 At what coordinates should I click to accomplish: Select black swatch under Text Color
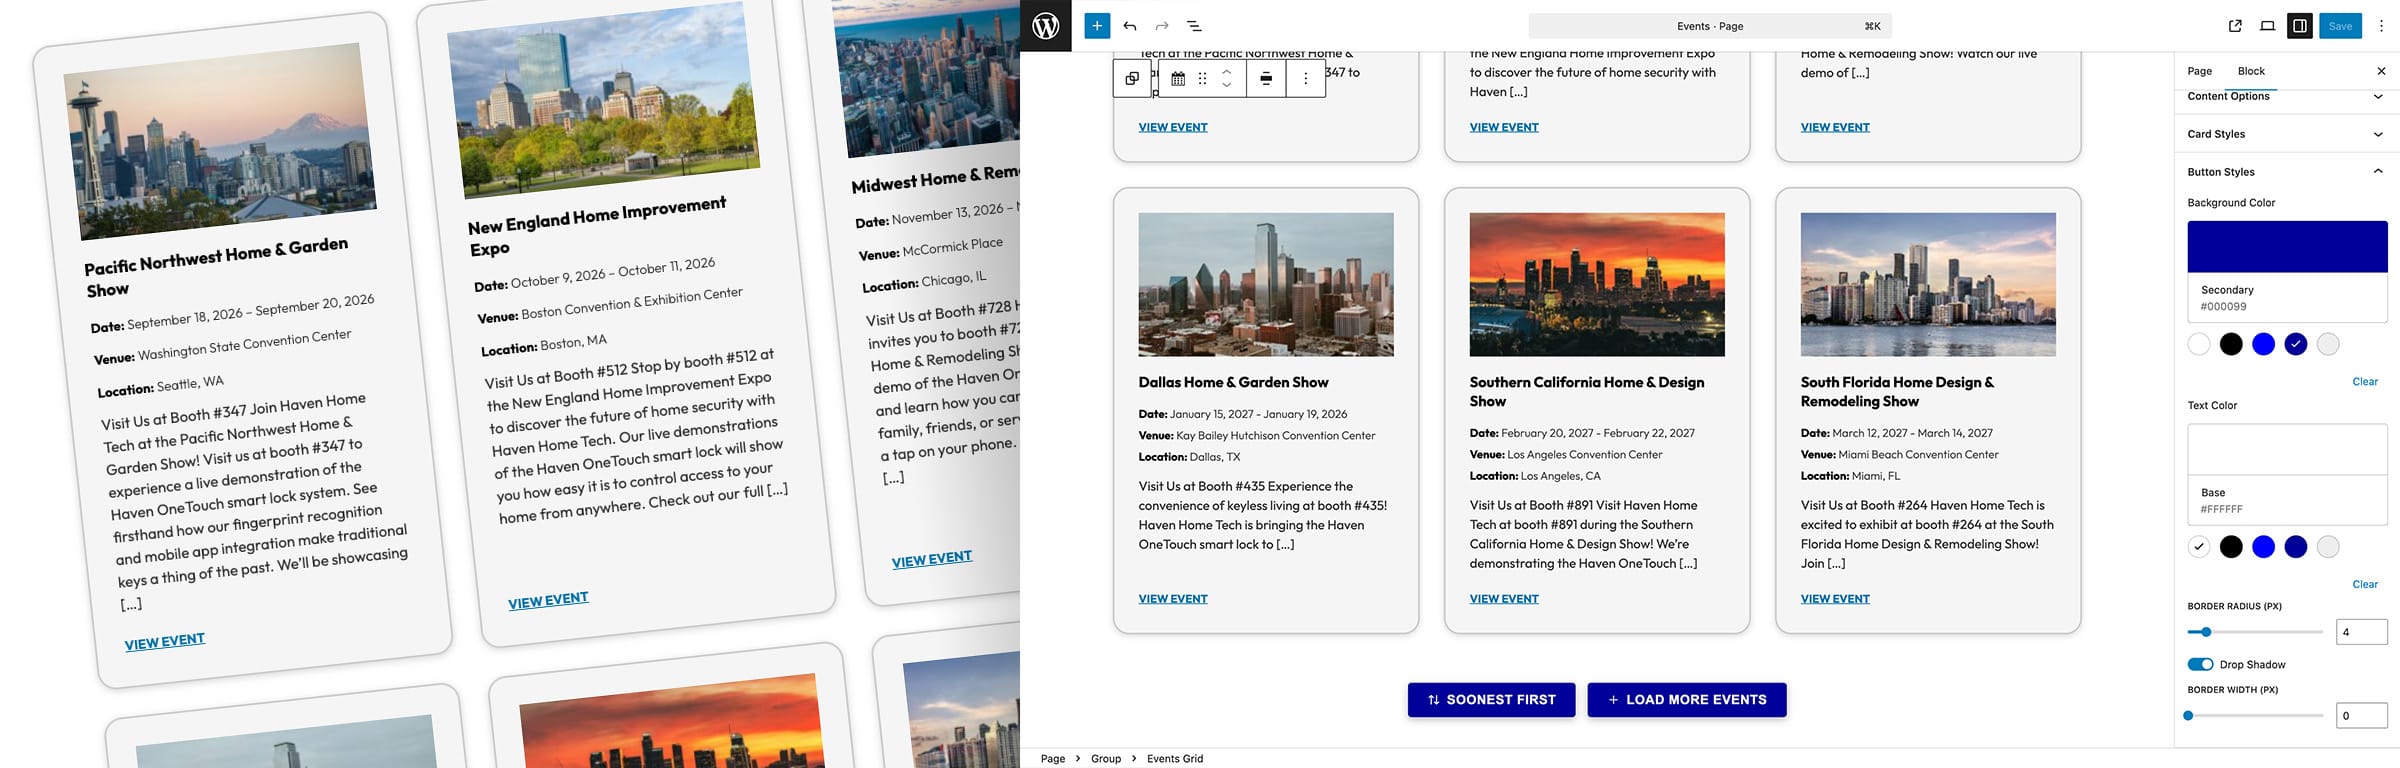[x=2231, y=546]
